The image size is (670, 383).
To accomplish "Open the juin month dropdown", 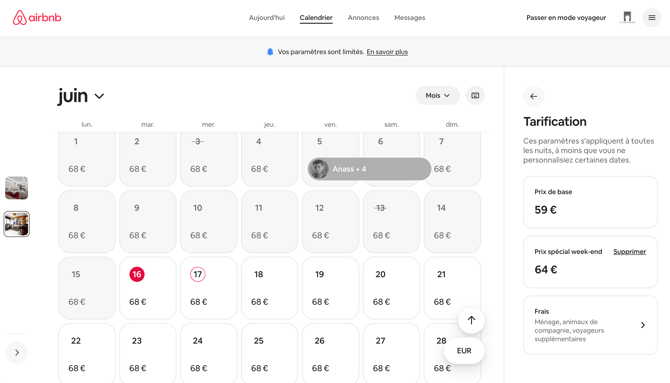I will [x=81, y=96].
